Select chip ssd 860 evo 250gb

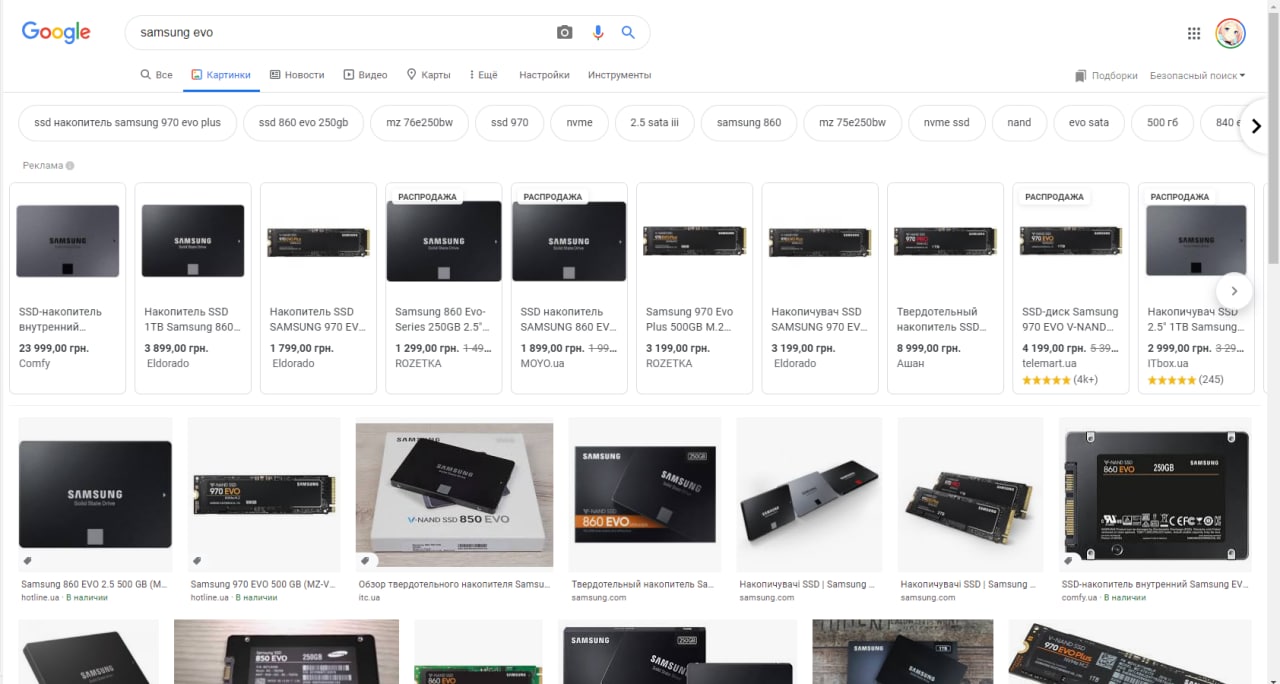303,123
